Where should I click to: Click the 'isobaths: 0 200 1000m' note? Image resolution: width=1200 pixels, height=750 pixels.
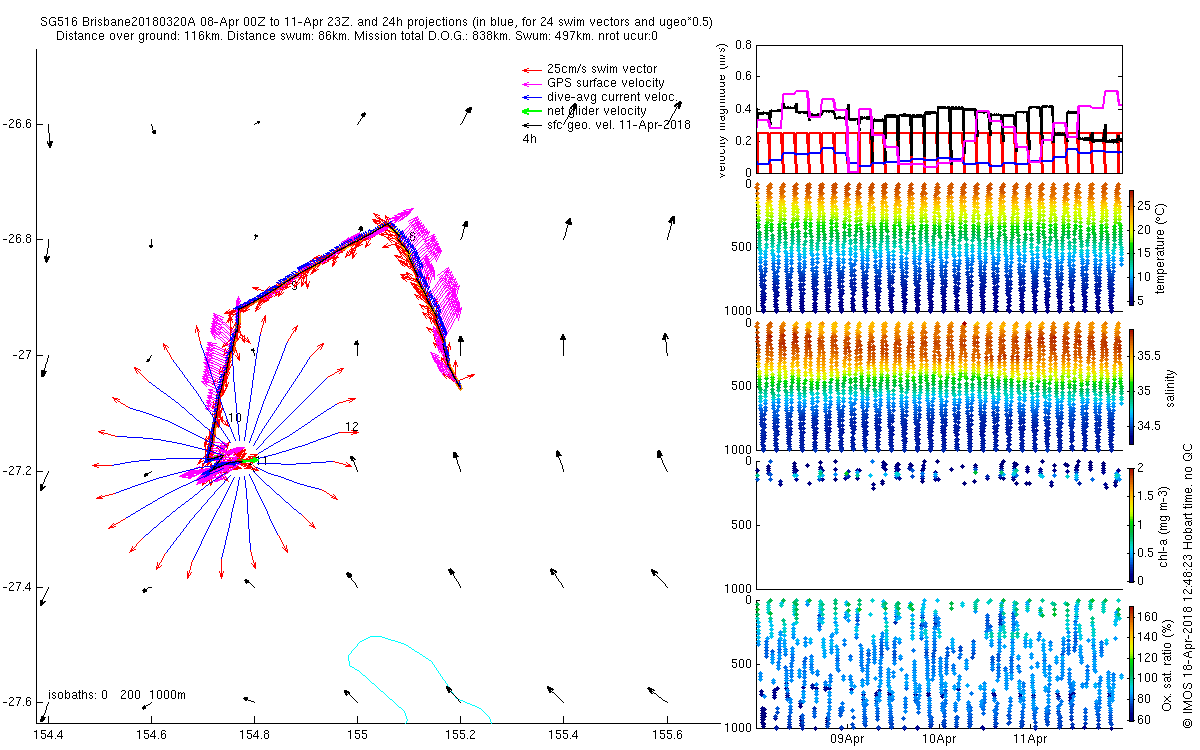(x=117, y=694)
